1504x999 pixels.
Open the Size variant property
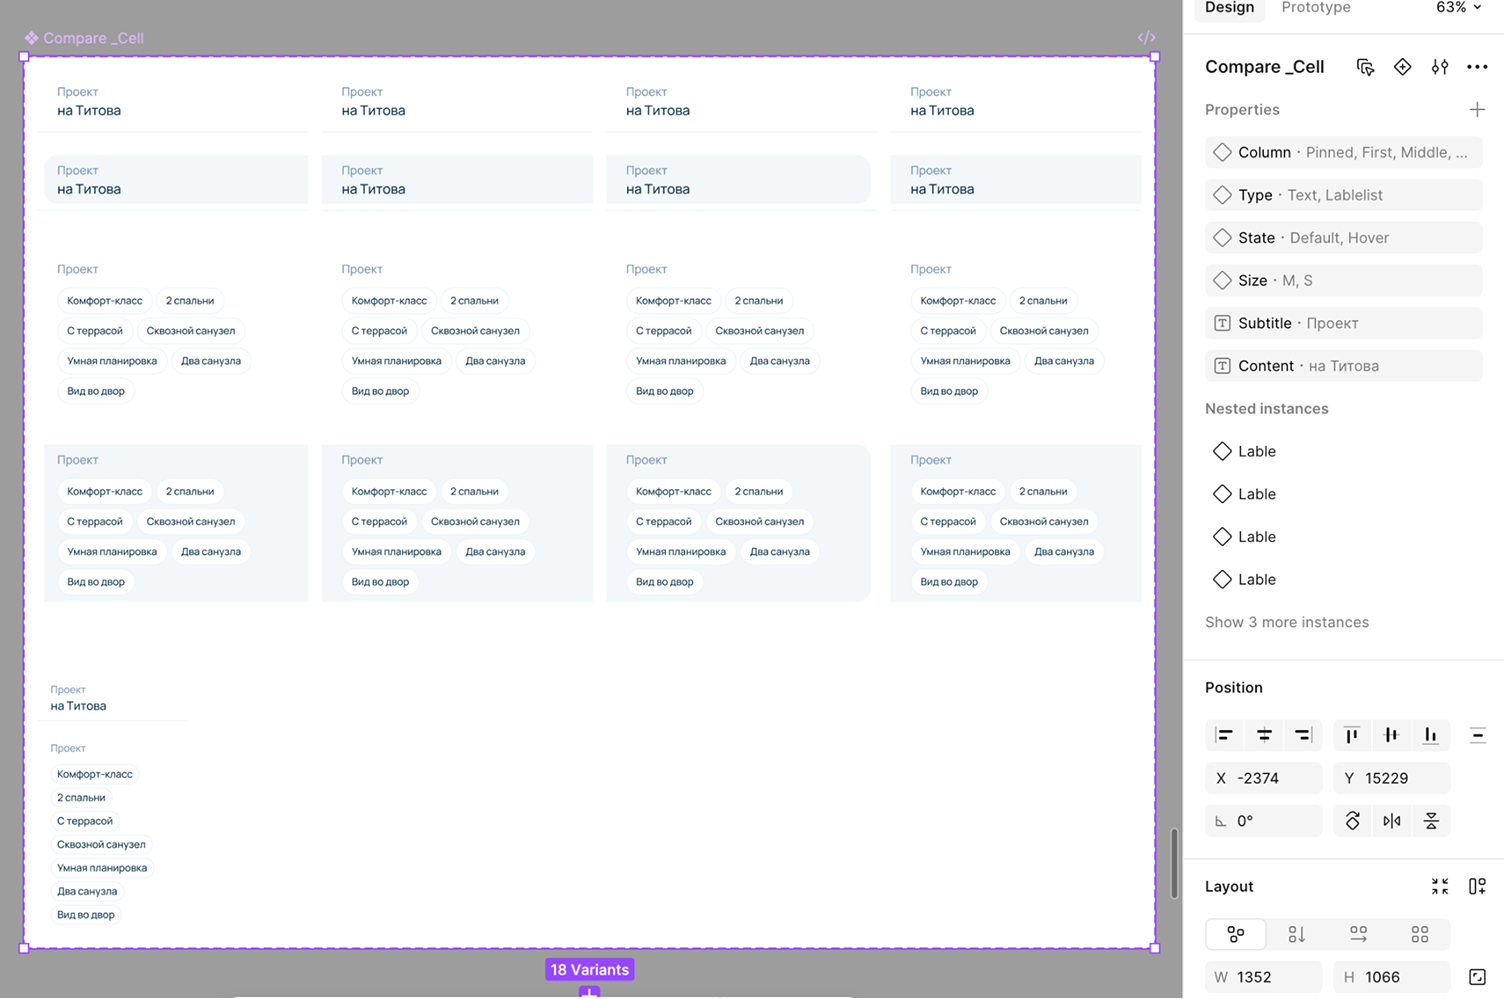coord(1343,281)
